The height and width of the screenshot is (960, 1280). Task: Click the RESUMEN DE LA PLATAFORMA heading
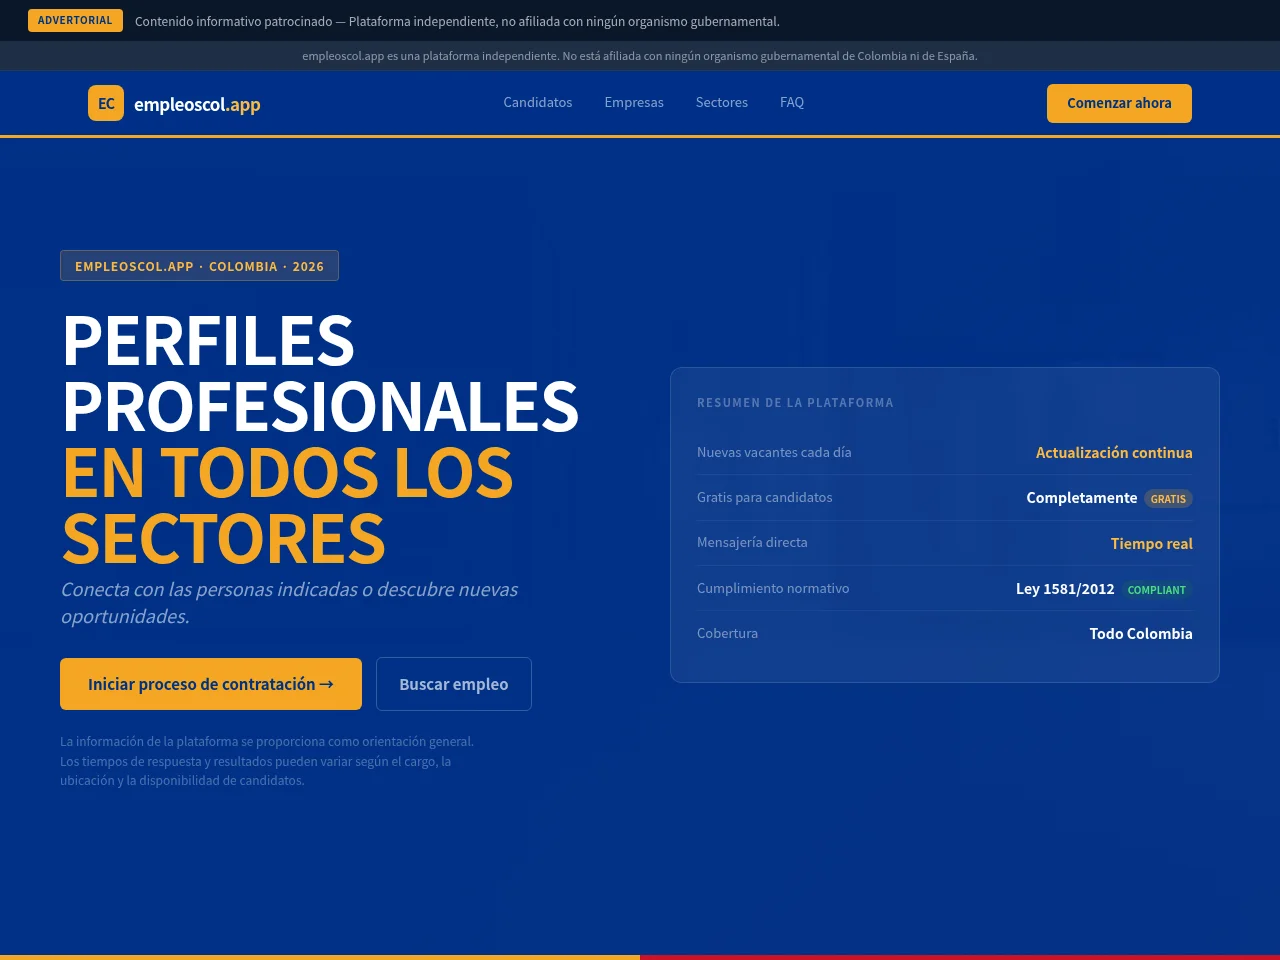pos(795,403)
